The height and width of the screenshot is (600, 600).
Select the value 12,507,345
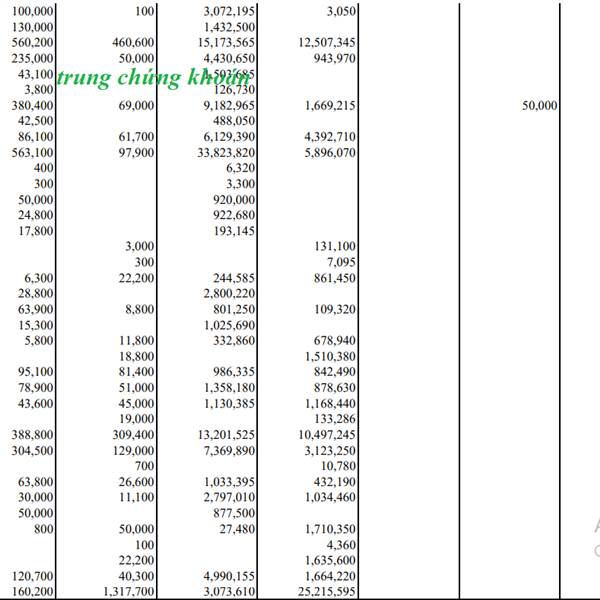point(327,42)
